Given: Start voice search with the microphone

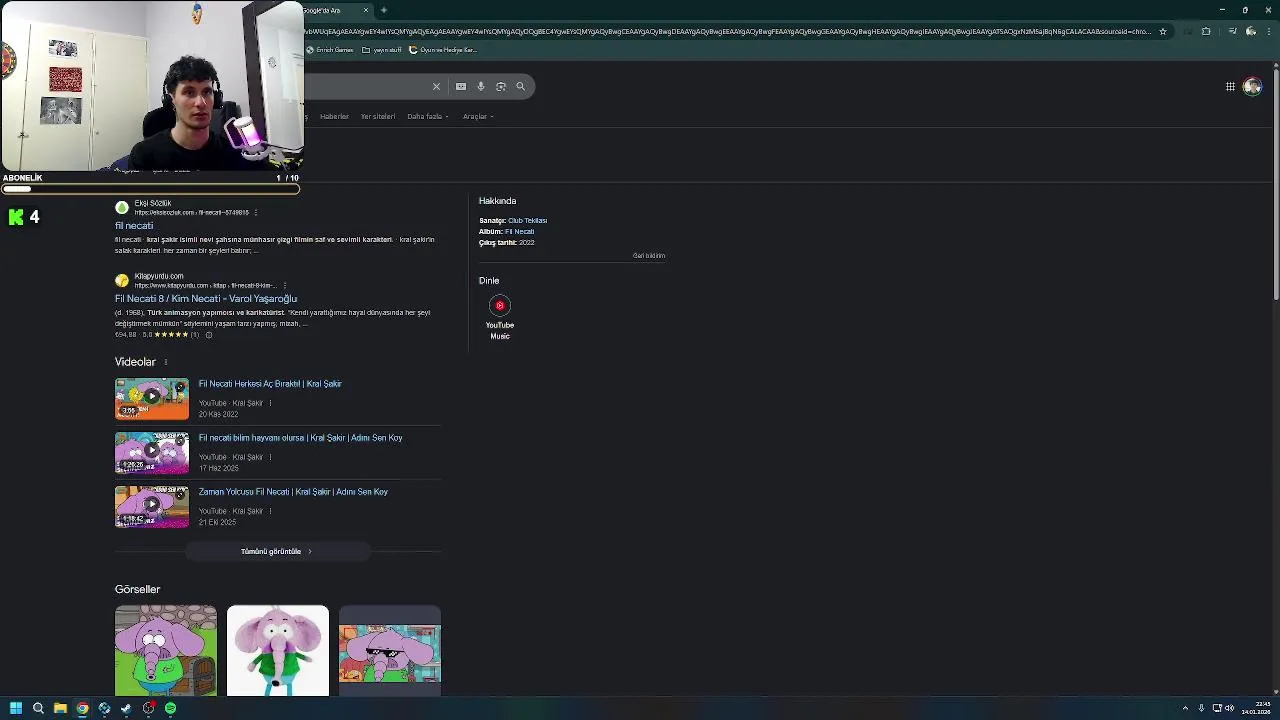Looking at the screenshot, I should click(481, 87).
